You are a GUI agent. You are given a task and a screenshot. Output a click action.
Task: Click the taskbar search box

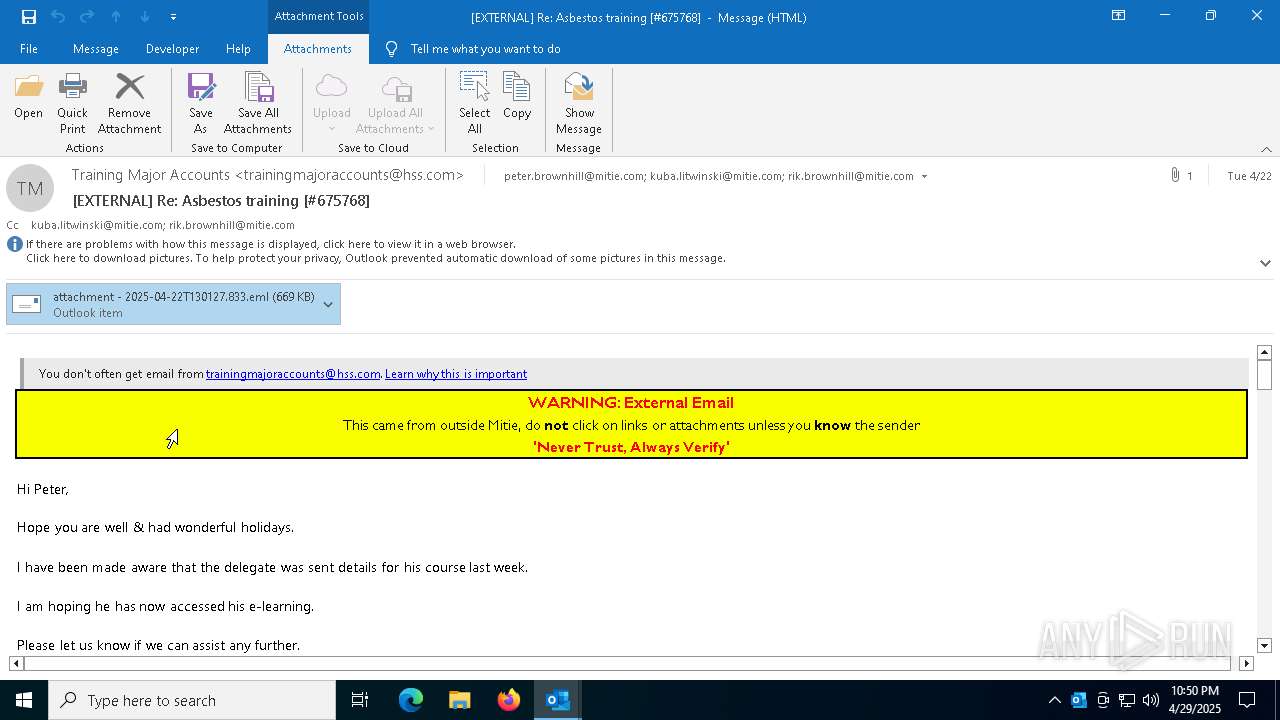192,700
